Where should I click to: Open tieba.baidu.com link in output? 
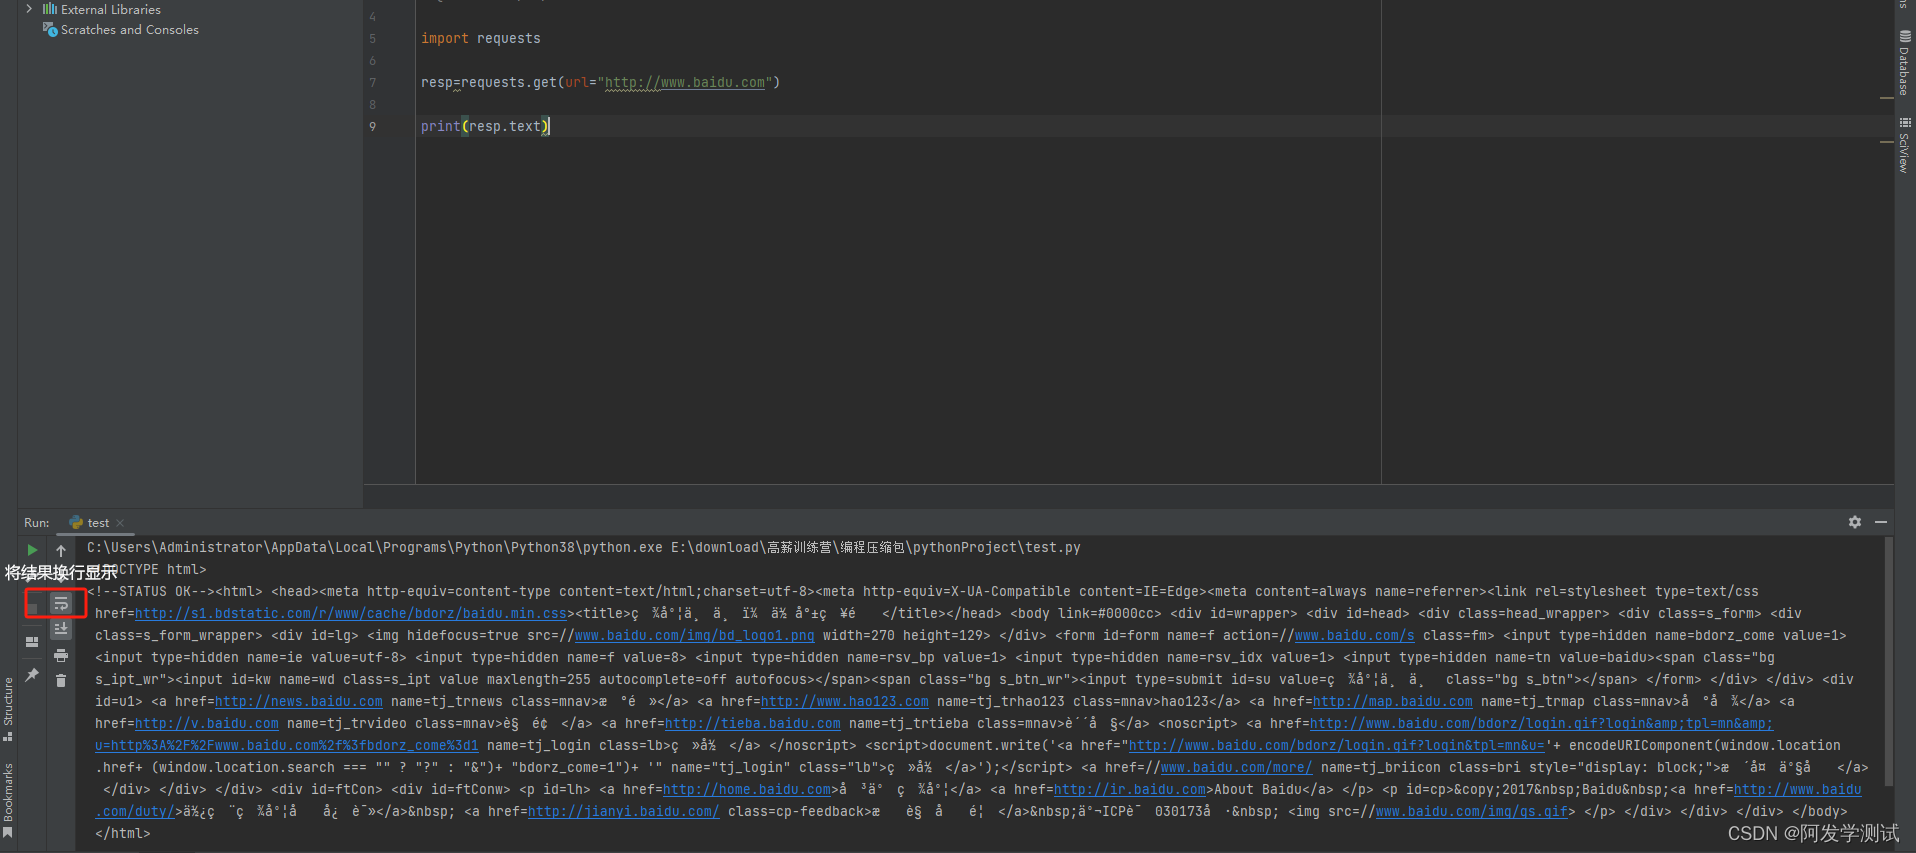point(752,724)
